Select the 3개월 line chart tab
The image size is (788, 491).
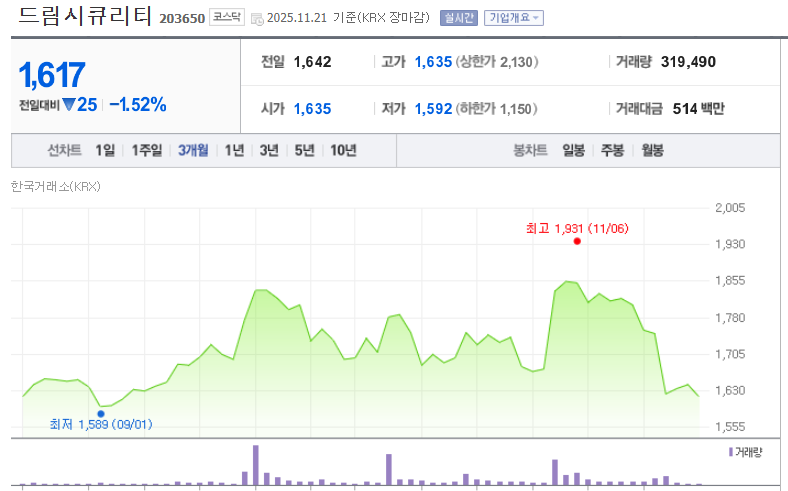pos(193,150)
